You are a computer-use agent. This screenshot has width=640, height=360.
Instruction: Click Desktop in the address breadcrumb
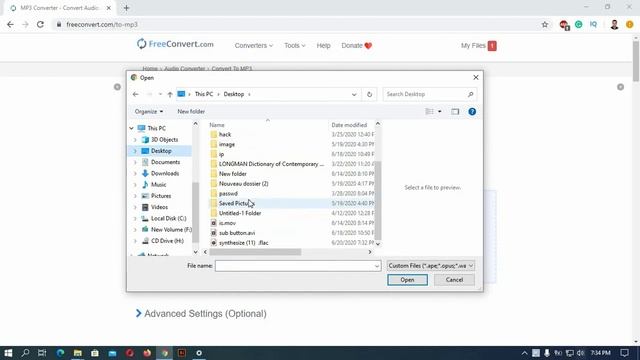[x=233, y=94]
